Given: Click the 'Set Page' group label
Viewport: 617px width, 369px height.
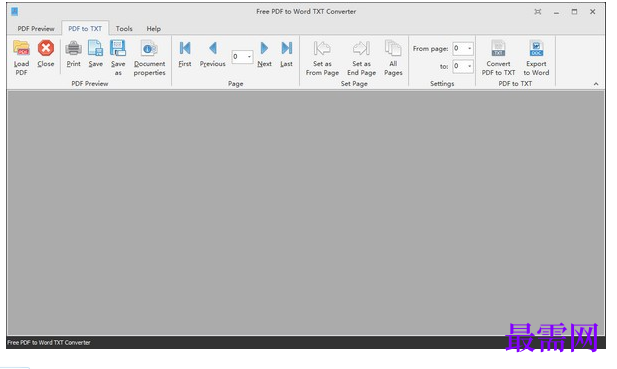Looking at the screenshot, I should [x=354, y=84].
